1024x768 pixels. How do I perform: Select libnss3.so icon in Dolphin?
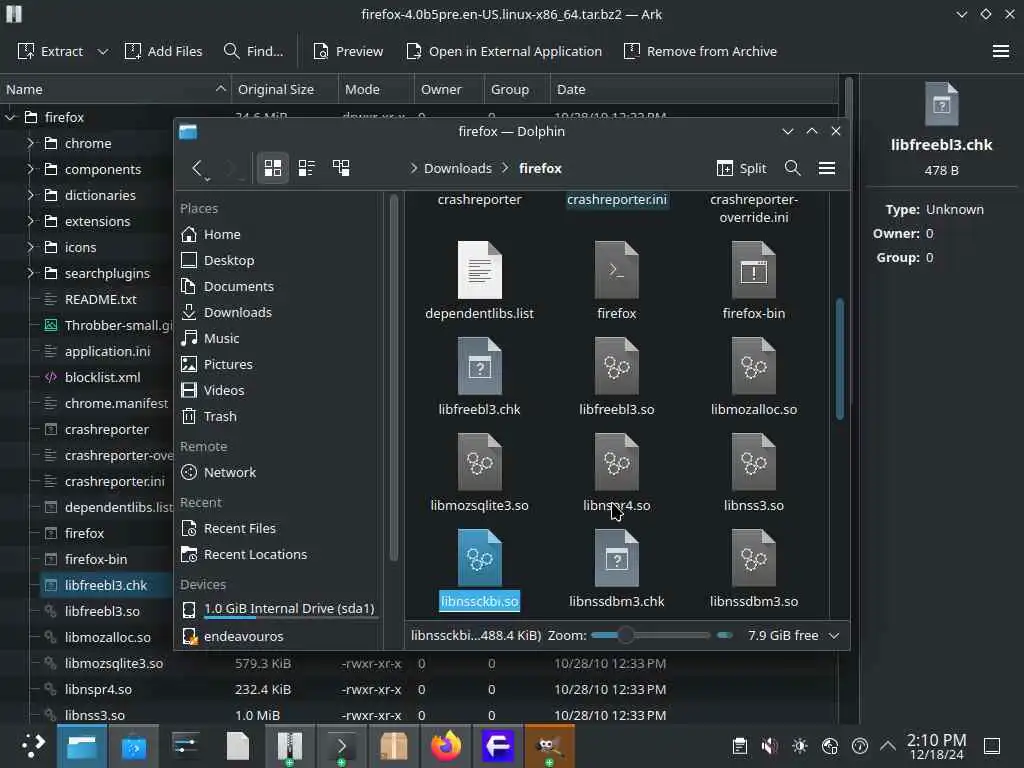coord(754,462)
